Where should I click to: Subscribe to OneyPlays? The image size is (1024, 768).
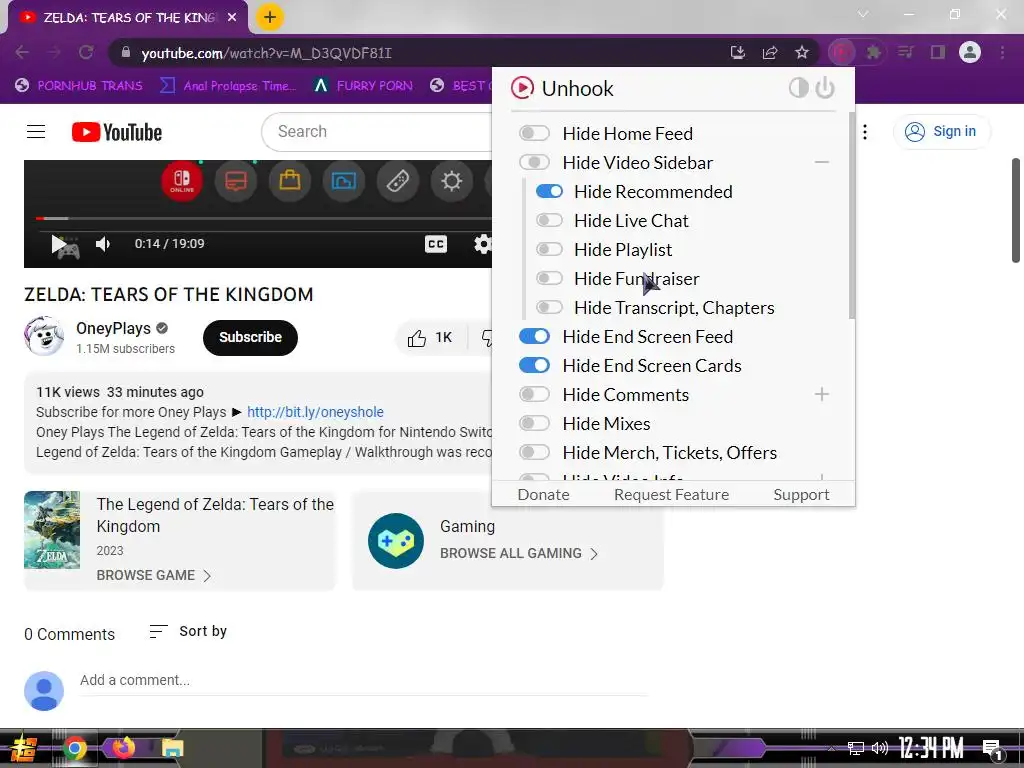pos(250,338)
